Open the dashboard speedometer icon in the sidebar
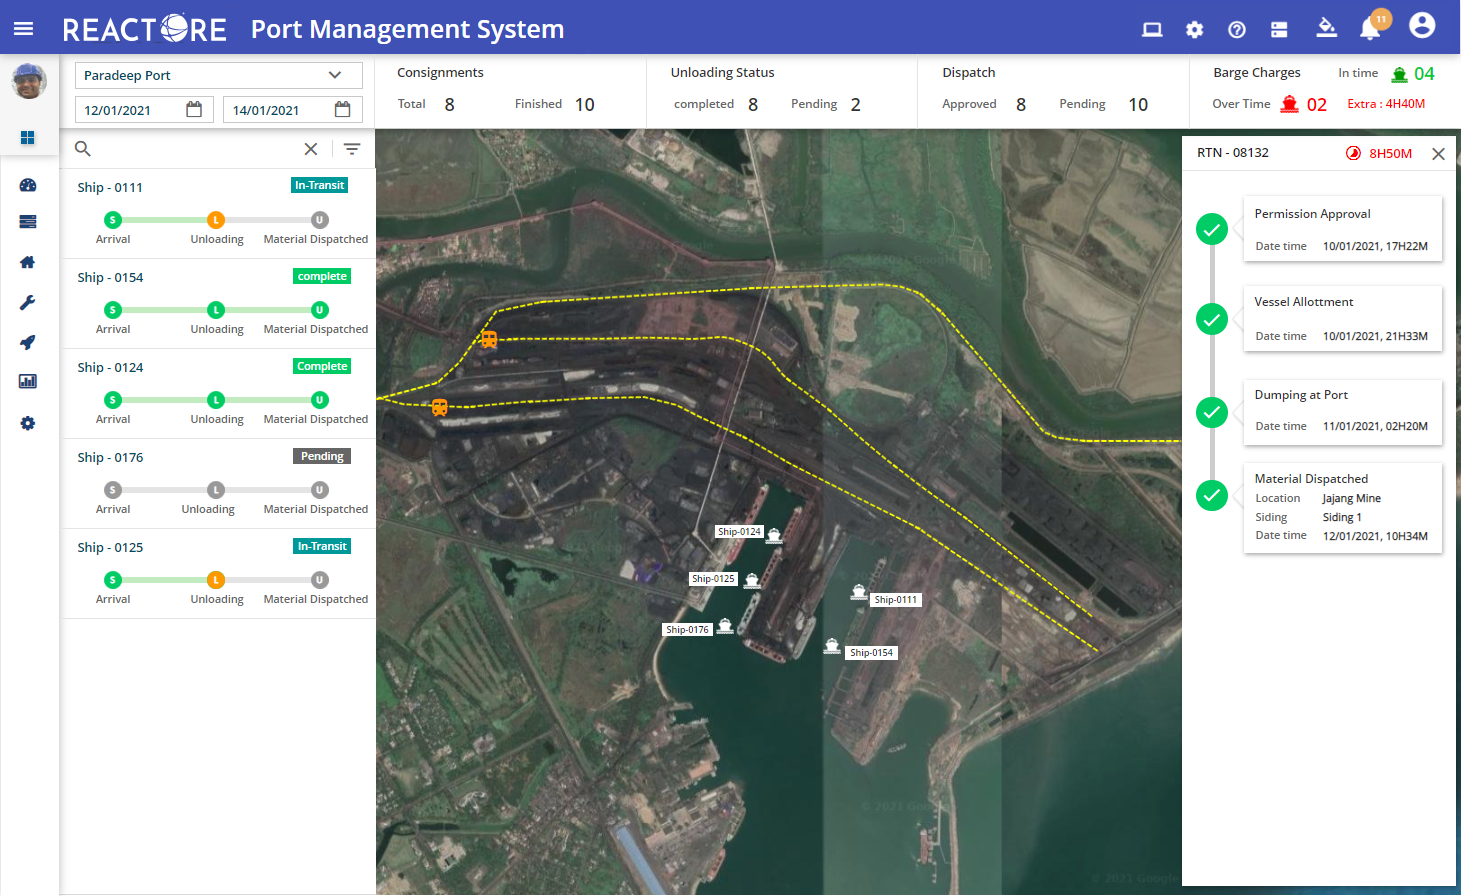 pos(29,185)
